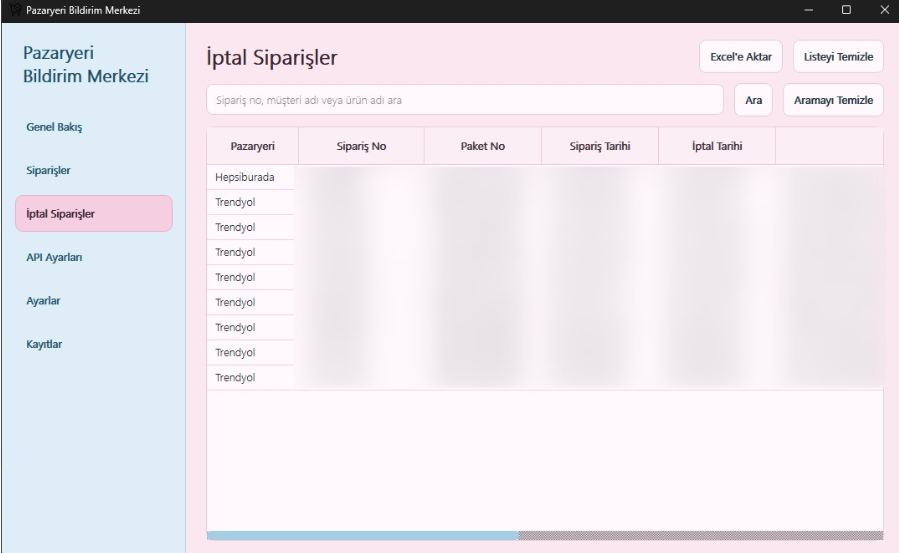Click the shopping cart app icon in title bar
This screenshot has width=899, height=553.
point(15,10)
